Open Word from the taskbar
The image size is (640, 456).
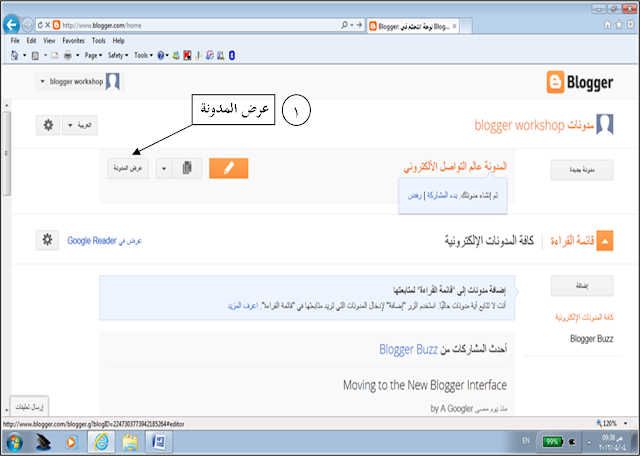159,442
